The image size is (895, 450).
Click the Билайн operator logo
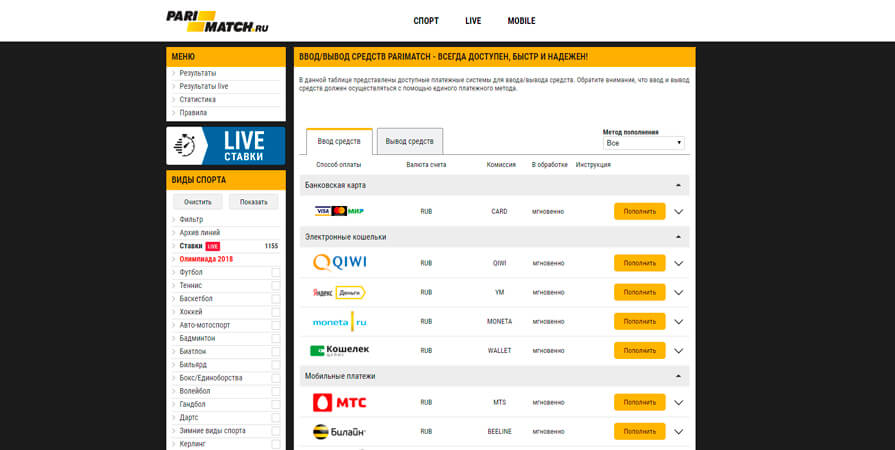pos(340,432)
